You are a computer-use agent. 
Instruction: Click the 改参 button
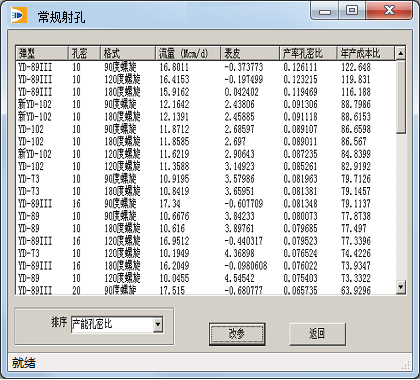(237, 334)
